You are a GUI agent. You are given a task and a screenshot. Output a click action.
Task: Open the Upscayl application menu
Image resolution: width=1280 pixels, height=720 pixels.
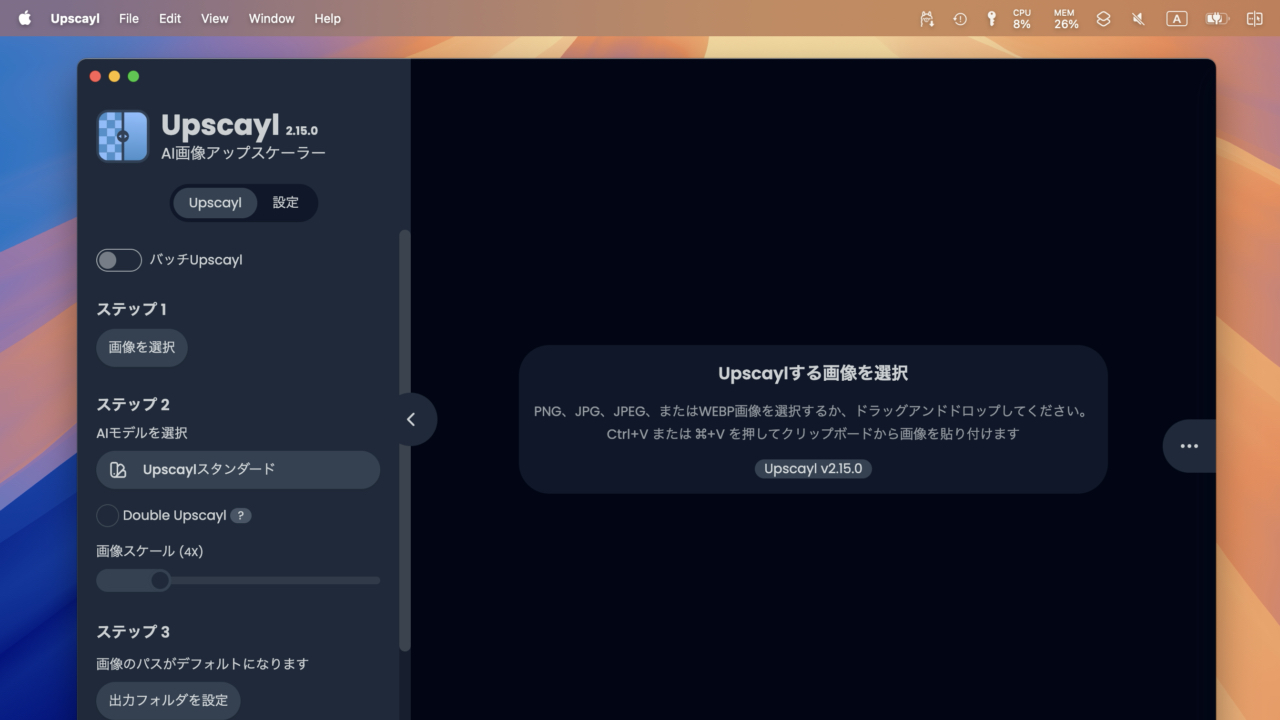pyautogui.click(x=75, y=18)
